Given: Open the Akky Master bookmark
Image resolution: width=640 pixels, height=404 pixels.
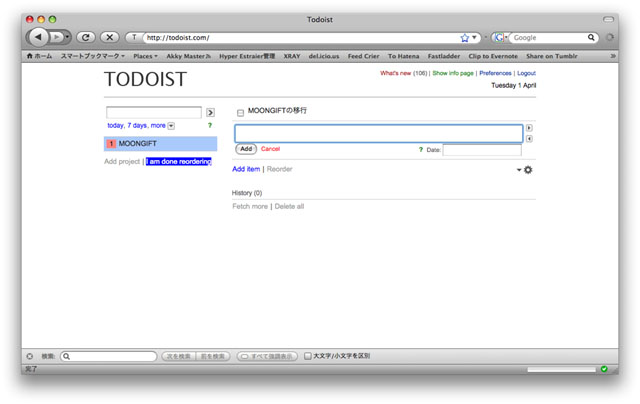Looking at the screenshot, I should coord(188,56).
